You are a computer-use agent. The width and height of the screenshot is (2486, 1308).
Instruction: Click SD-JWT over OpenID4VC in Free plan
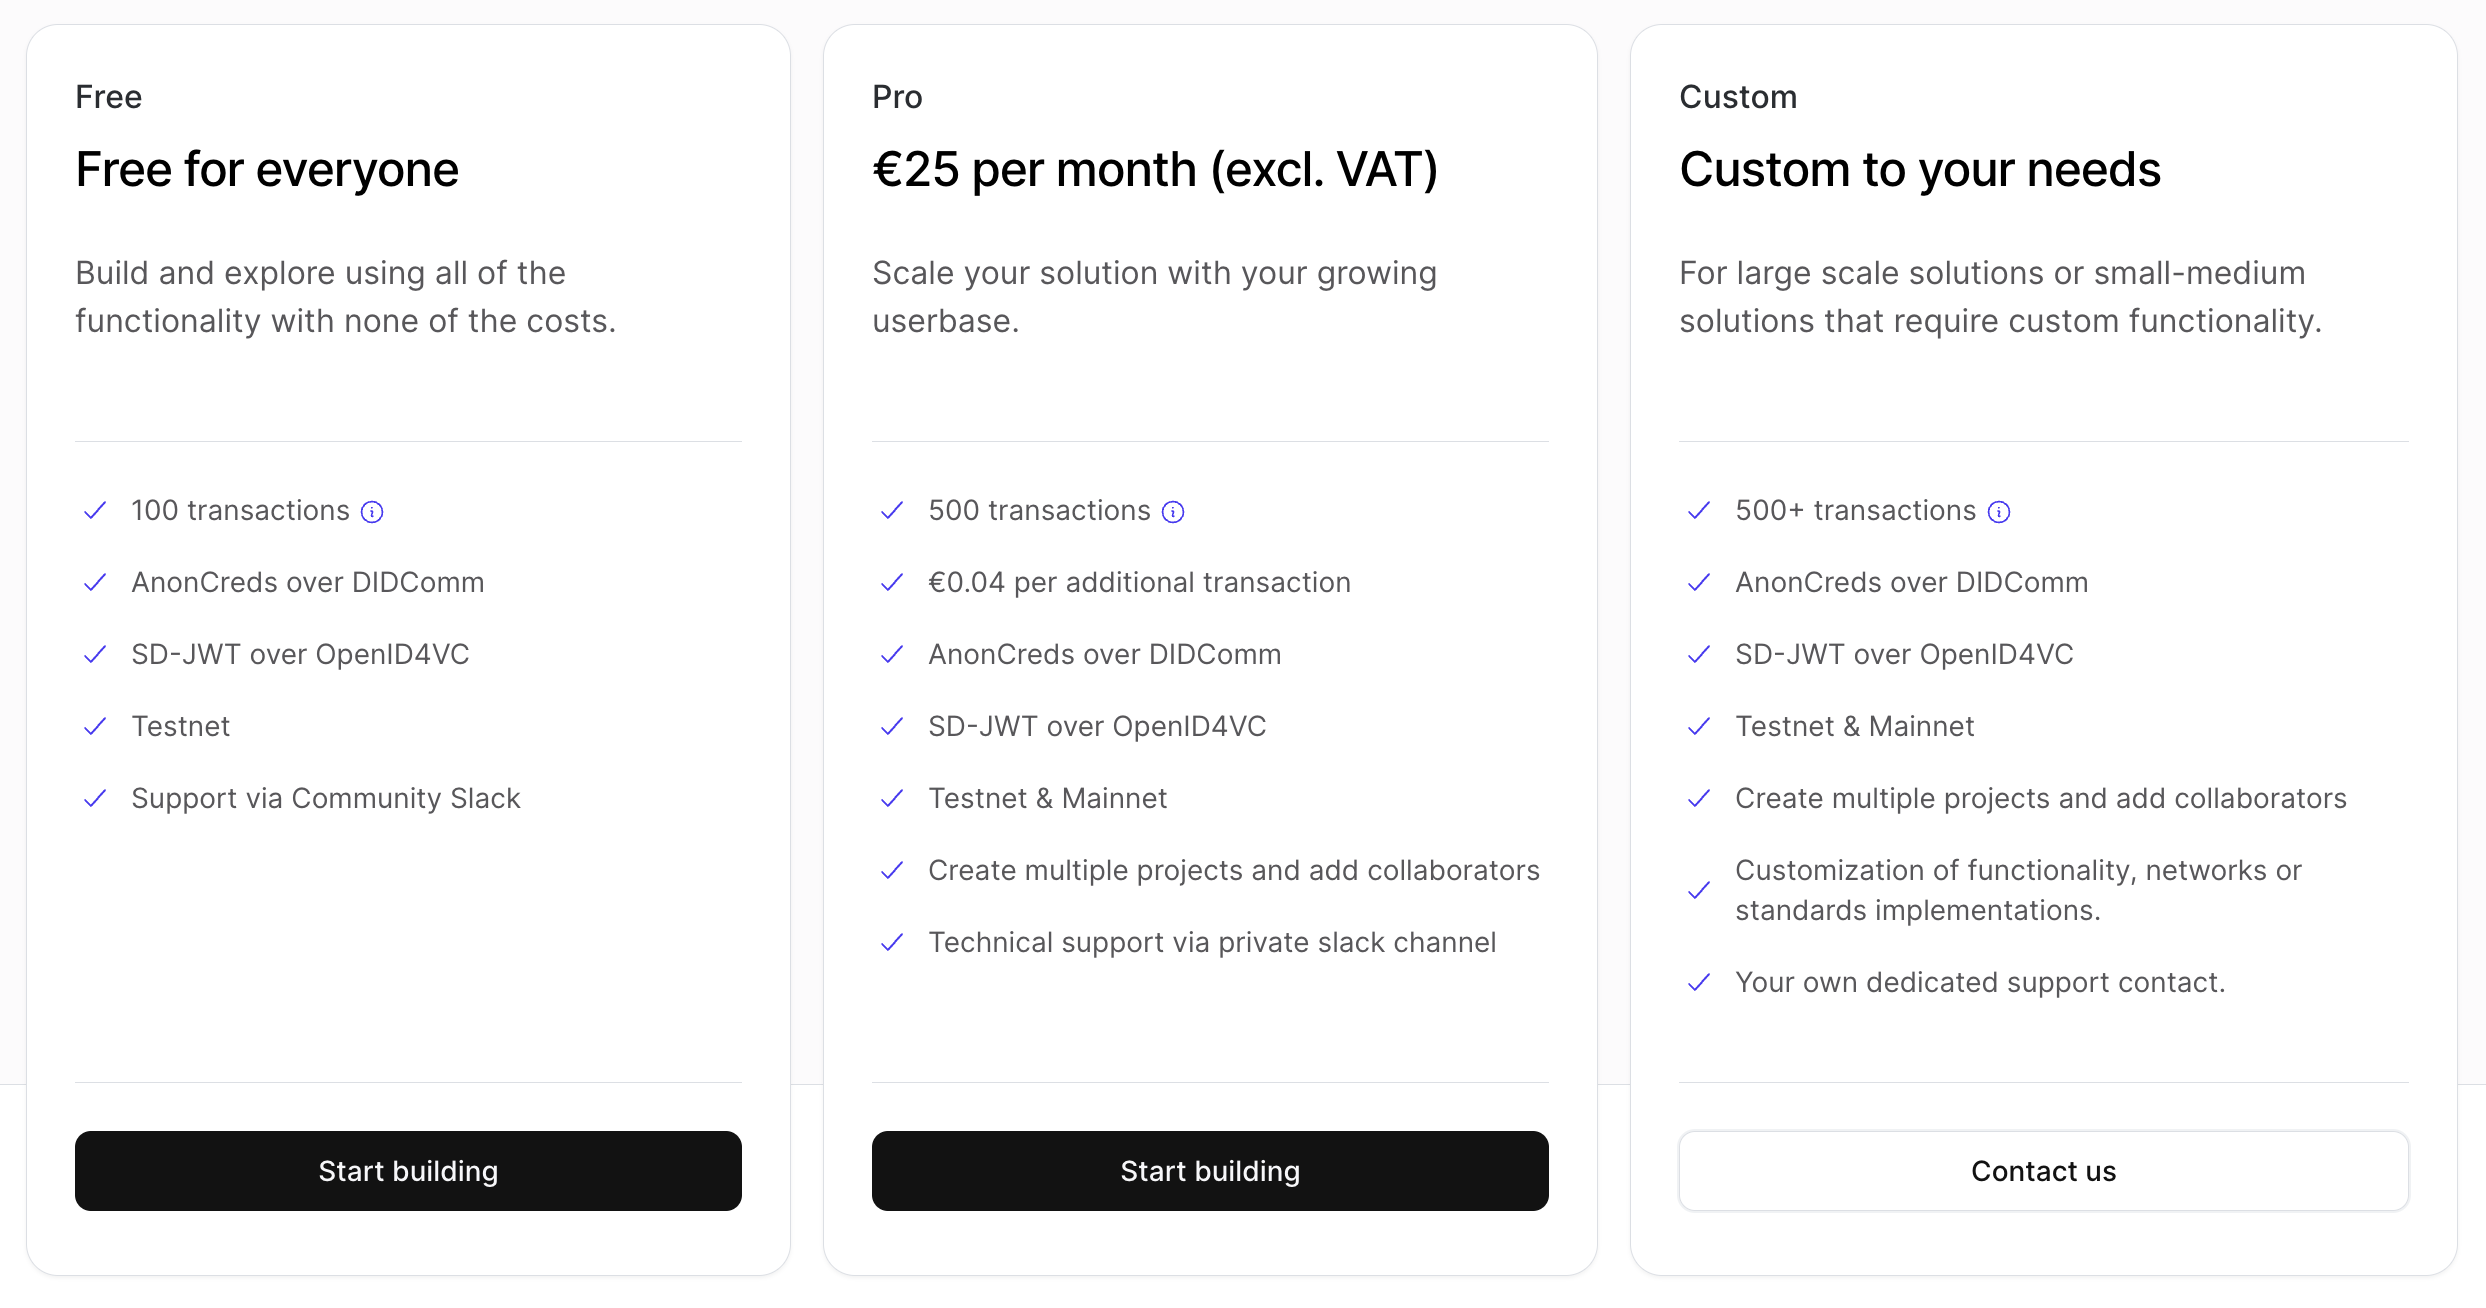pyautogui.click(x=300, y=654)
